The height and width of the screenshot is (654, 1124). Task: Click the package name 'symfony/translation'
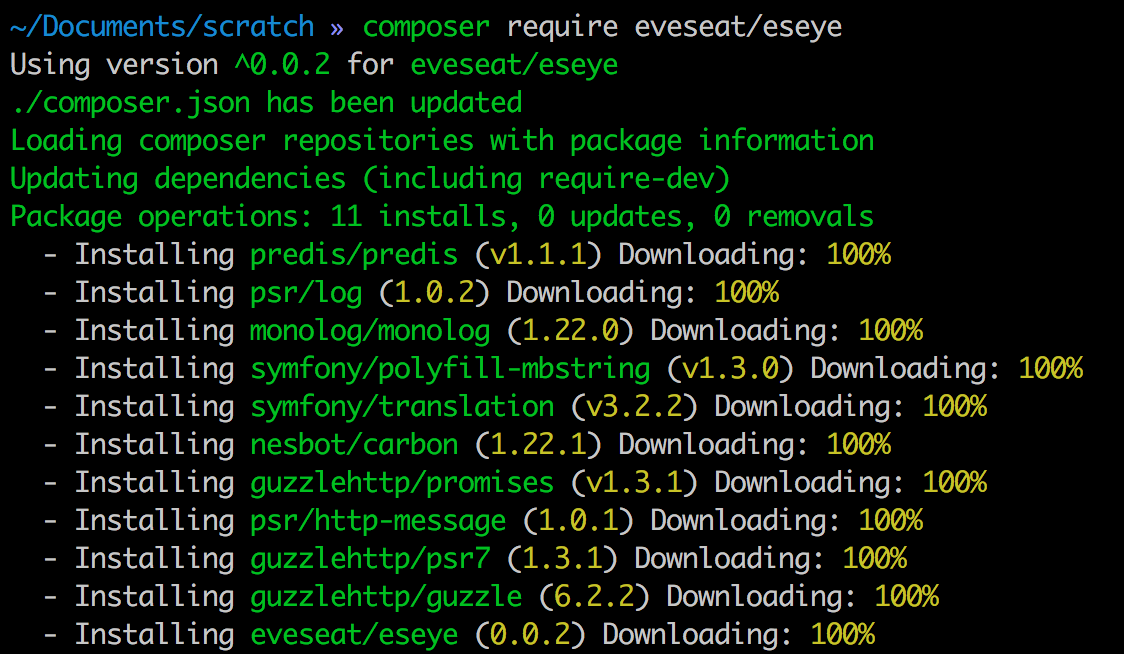coord(402,407)
